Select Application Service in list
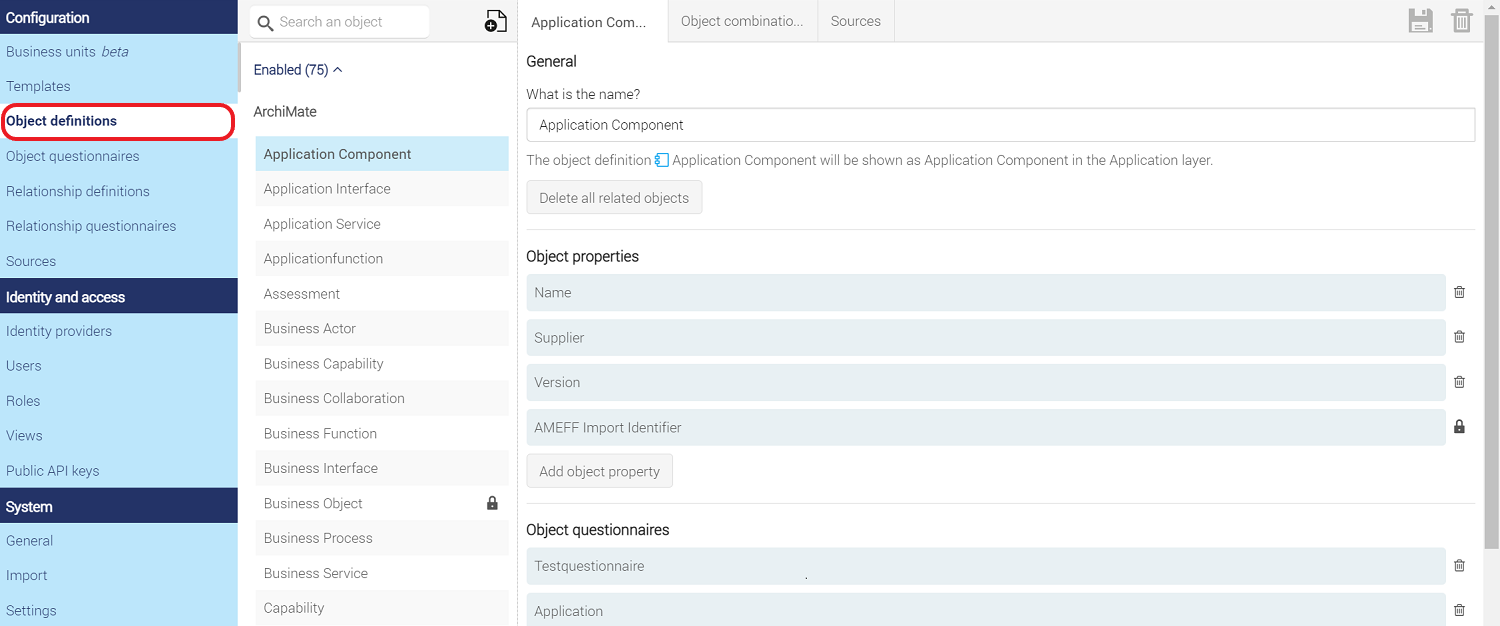1500x626 pixels. coord(382,224)
